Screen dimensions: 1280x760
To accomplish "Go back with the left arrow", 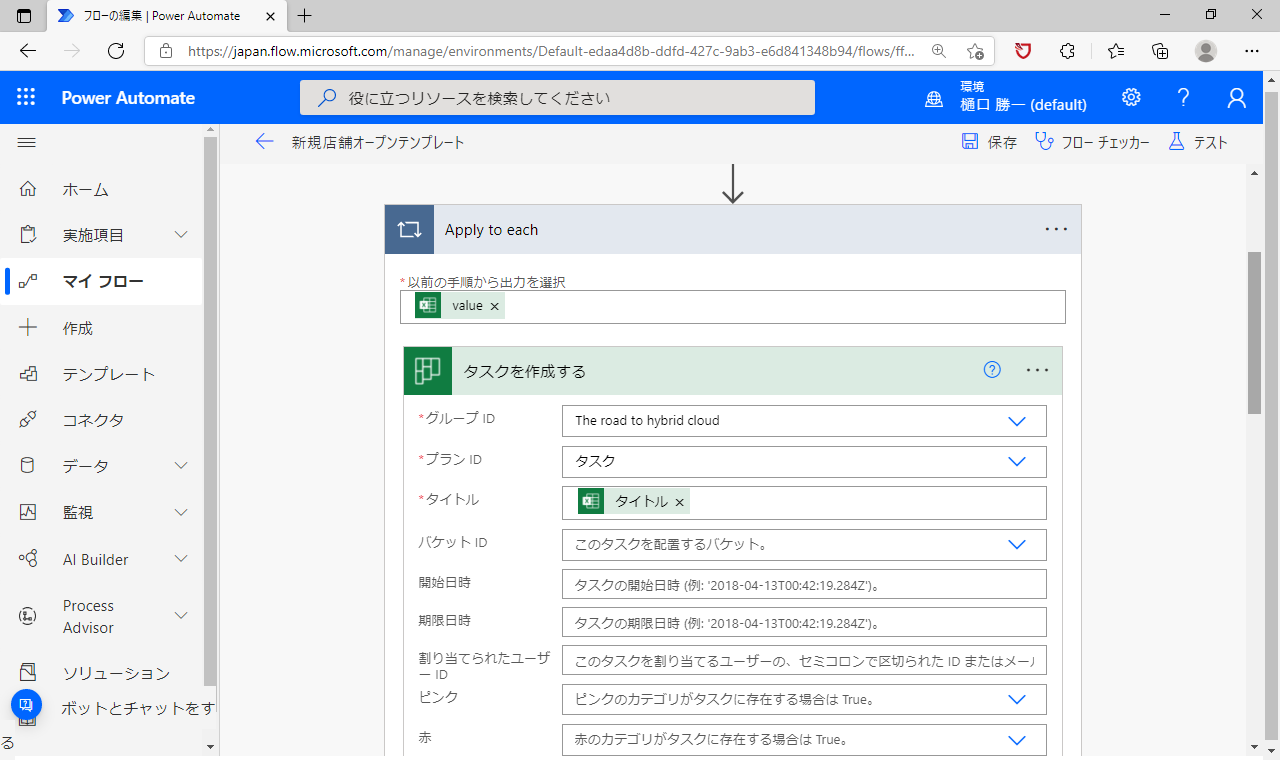I will [x=264, y=142].
